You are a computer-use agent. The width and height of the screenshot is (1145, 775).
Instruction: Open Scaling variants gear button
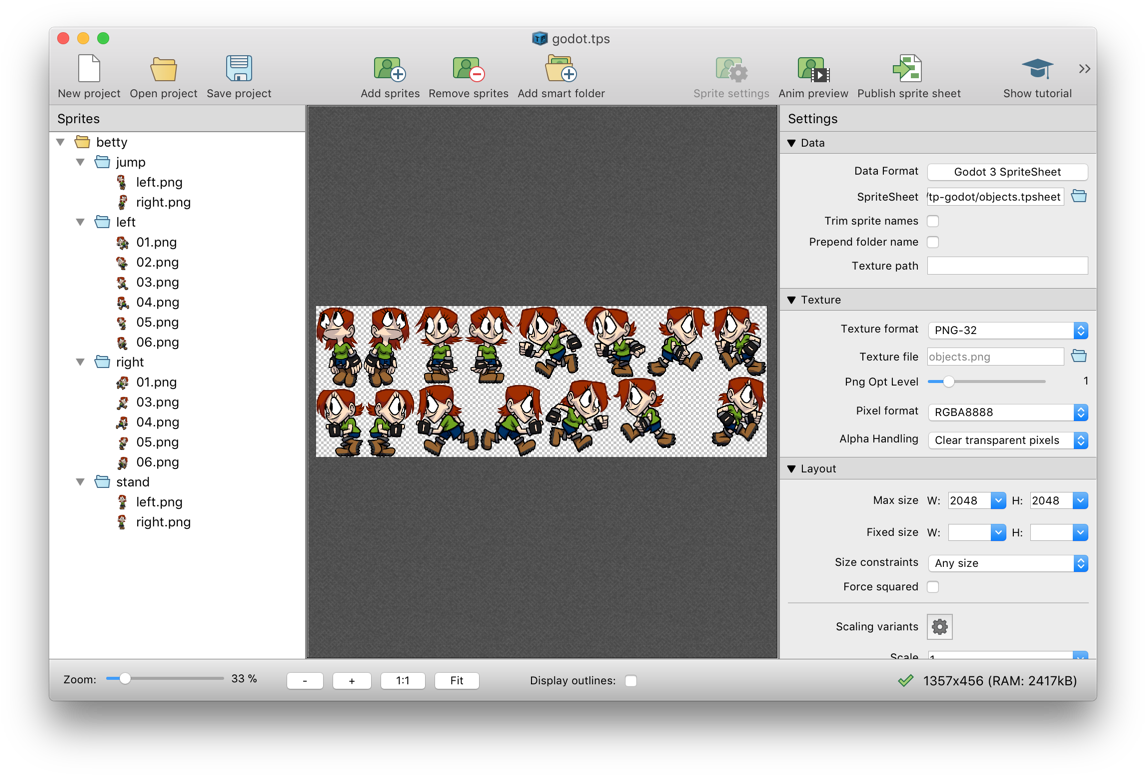940,627
